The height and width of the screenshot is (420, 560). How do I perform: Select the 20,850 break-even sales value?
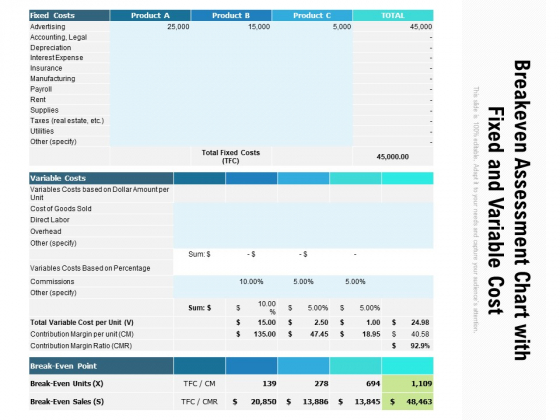point(264,401)
